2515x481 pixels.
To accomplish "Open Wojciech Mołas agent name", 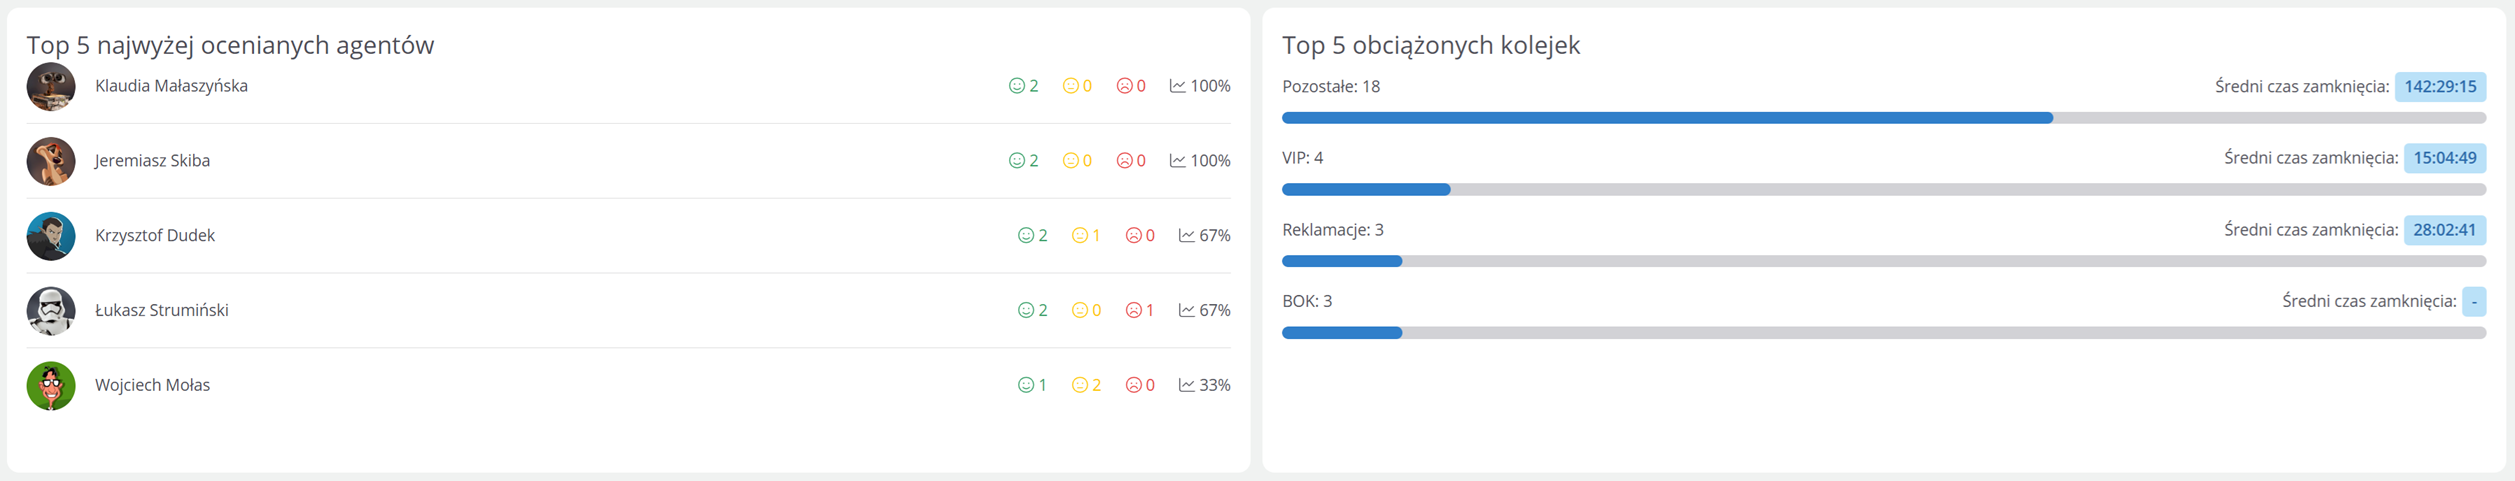I will (x=152, y=385).
